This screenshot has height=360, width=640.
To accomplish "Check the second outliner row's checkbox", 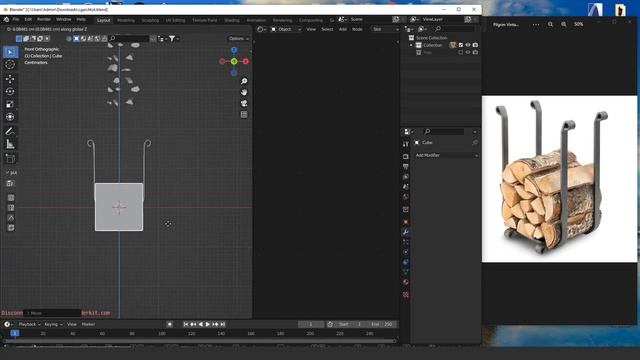I will [x=461, y=52].
